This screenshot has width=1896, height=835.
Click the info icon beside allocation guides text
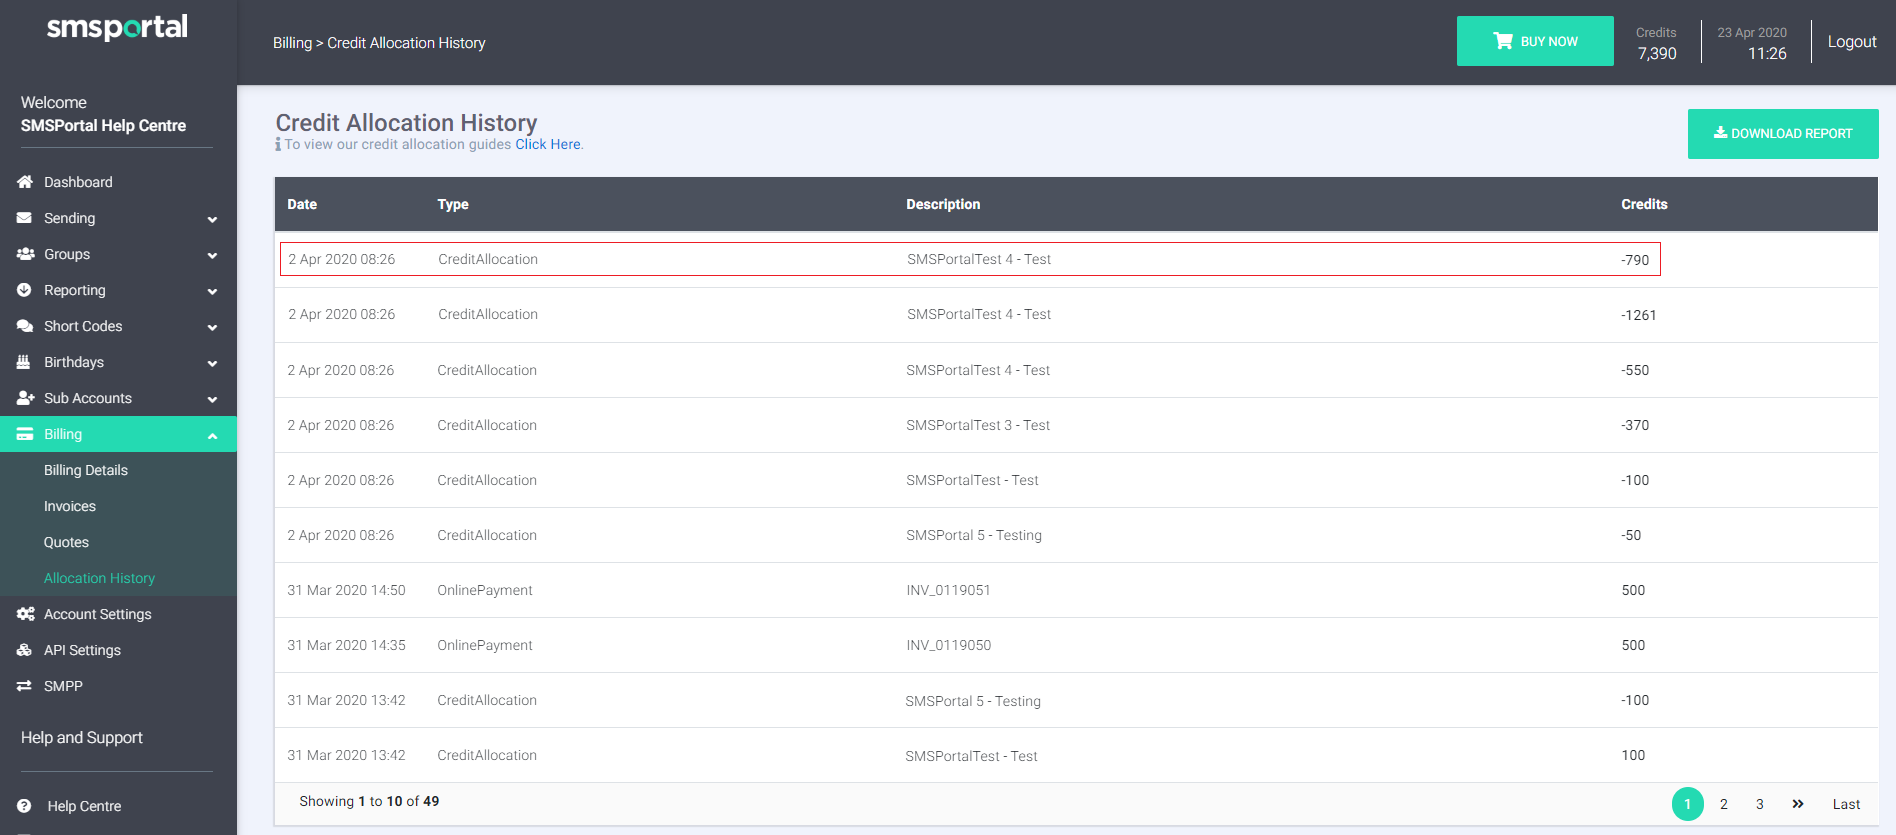[x=278, y=145]
